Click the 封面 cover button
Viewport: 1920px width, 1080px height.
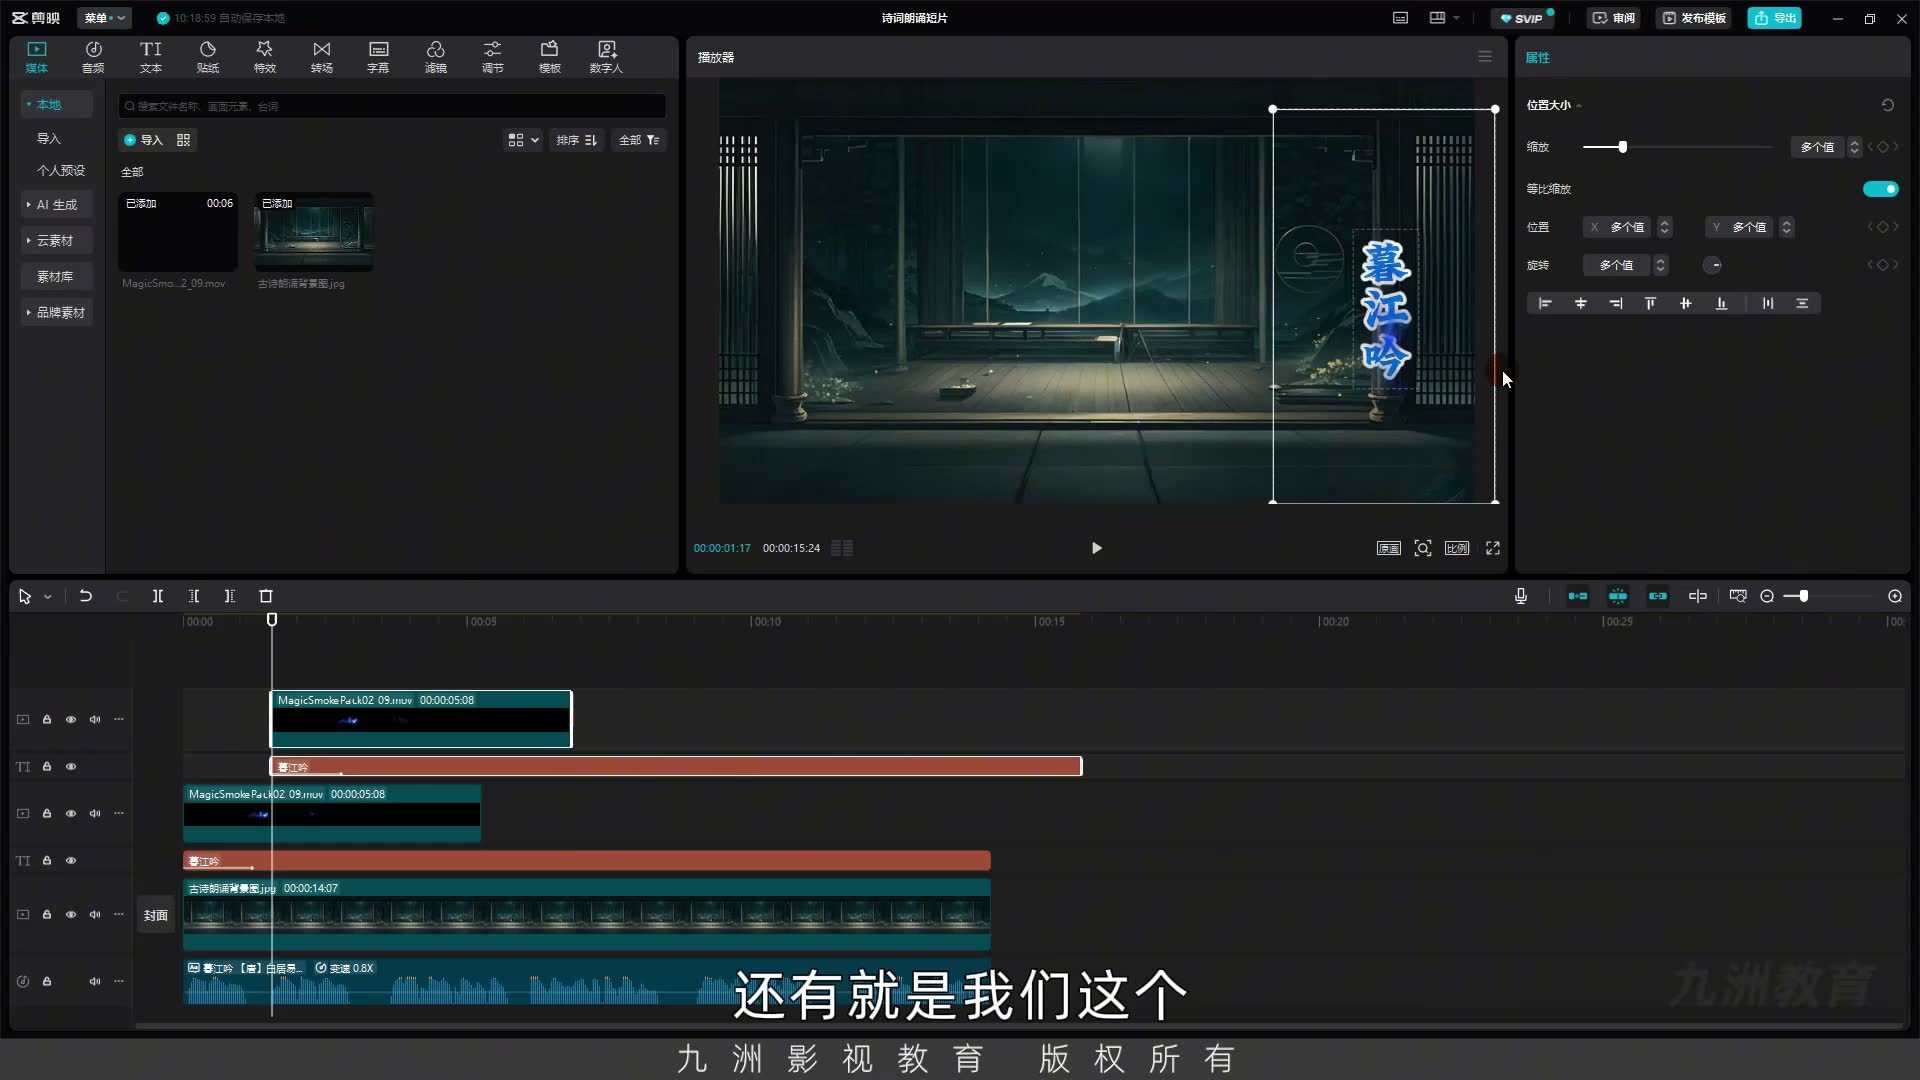point(155,915)
